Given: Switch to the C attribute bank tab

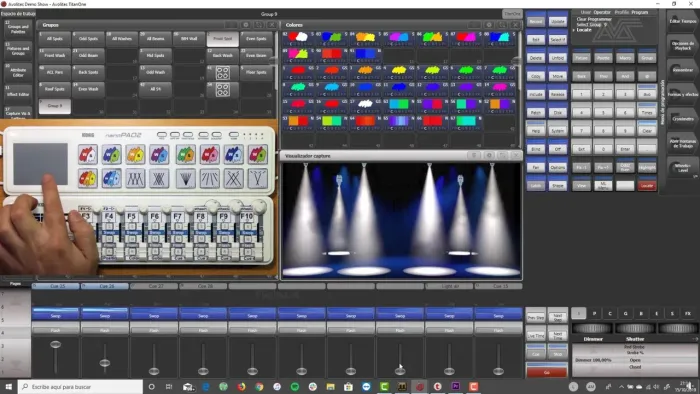Looking at the screenshot, I should [610, 314].
